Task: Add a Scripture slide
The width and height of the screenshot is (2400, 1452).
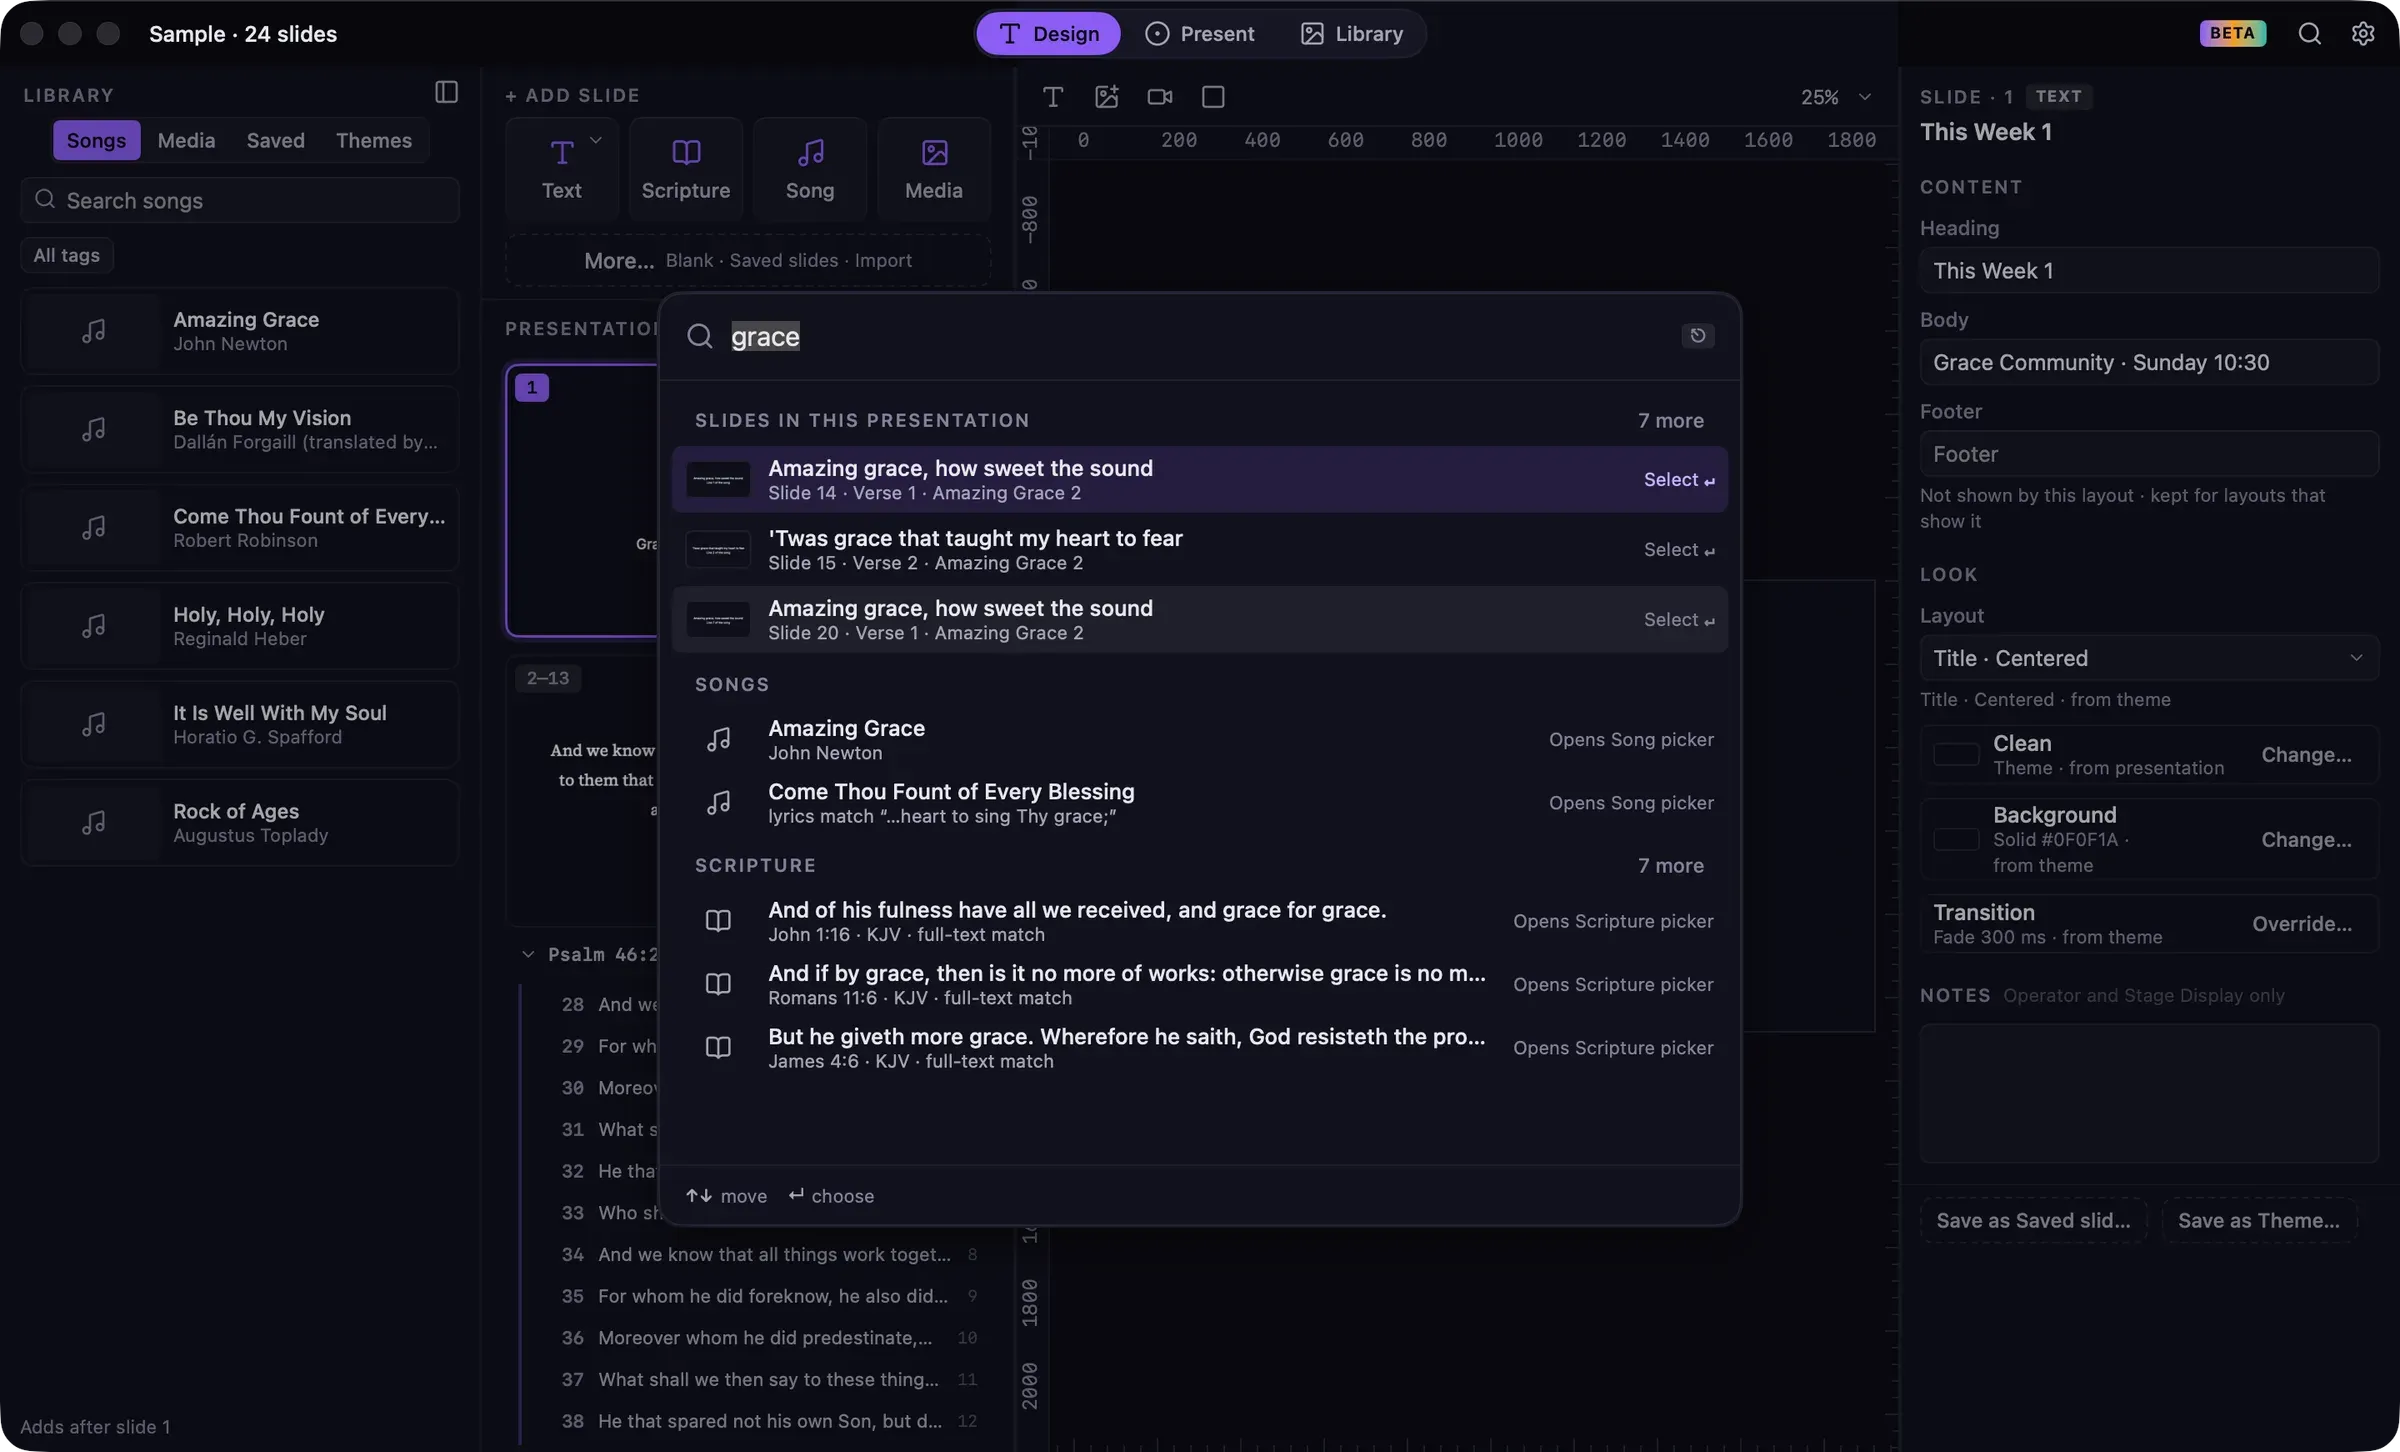Action: click(x=685, y=169)
